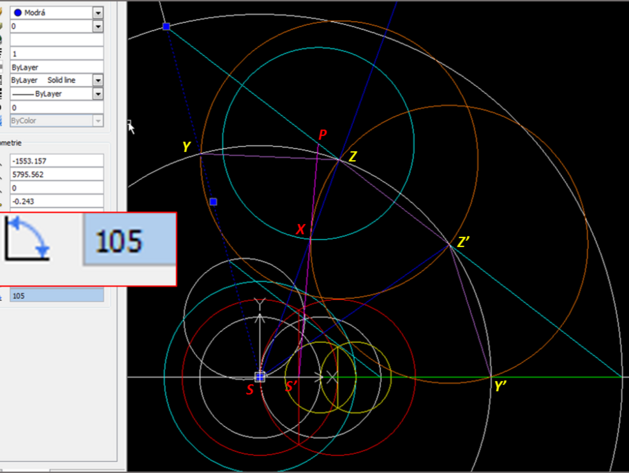Click the yellow point label Y
This screenshot has width=629, height=473.
pyautogui.click(x=186, y=147)
